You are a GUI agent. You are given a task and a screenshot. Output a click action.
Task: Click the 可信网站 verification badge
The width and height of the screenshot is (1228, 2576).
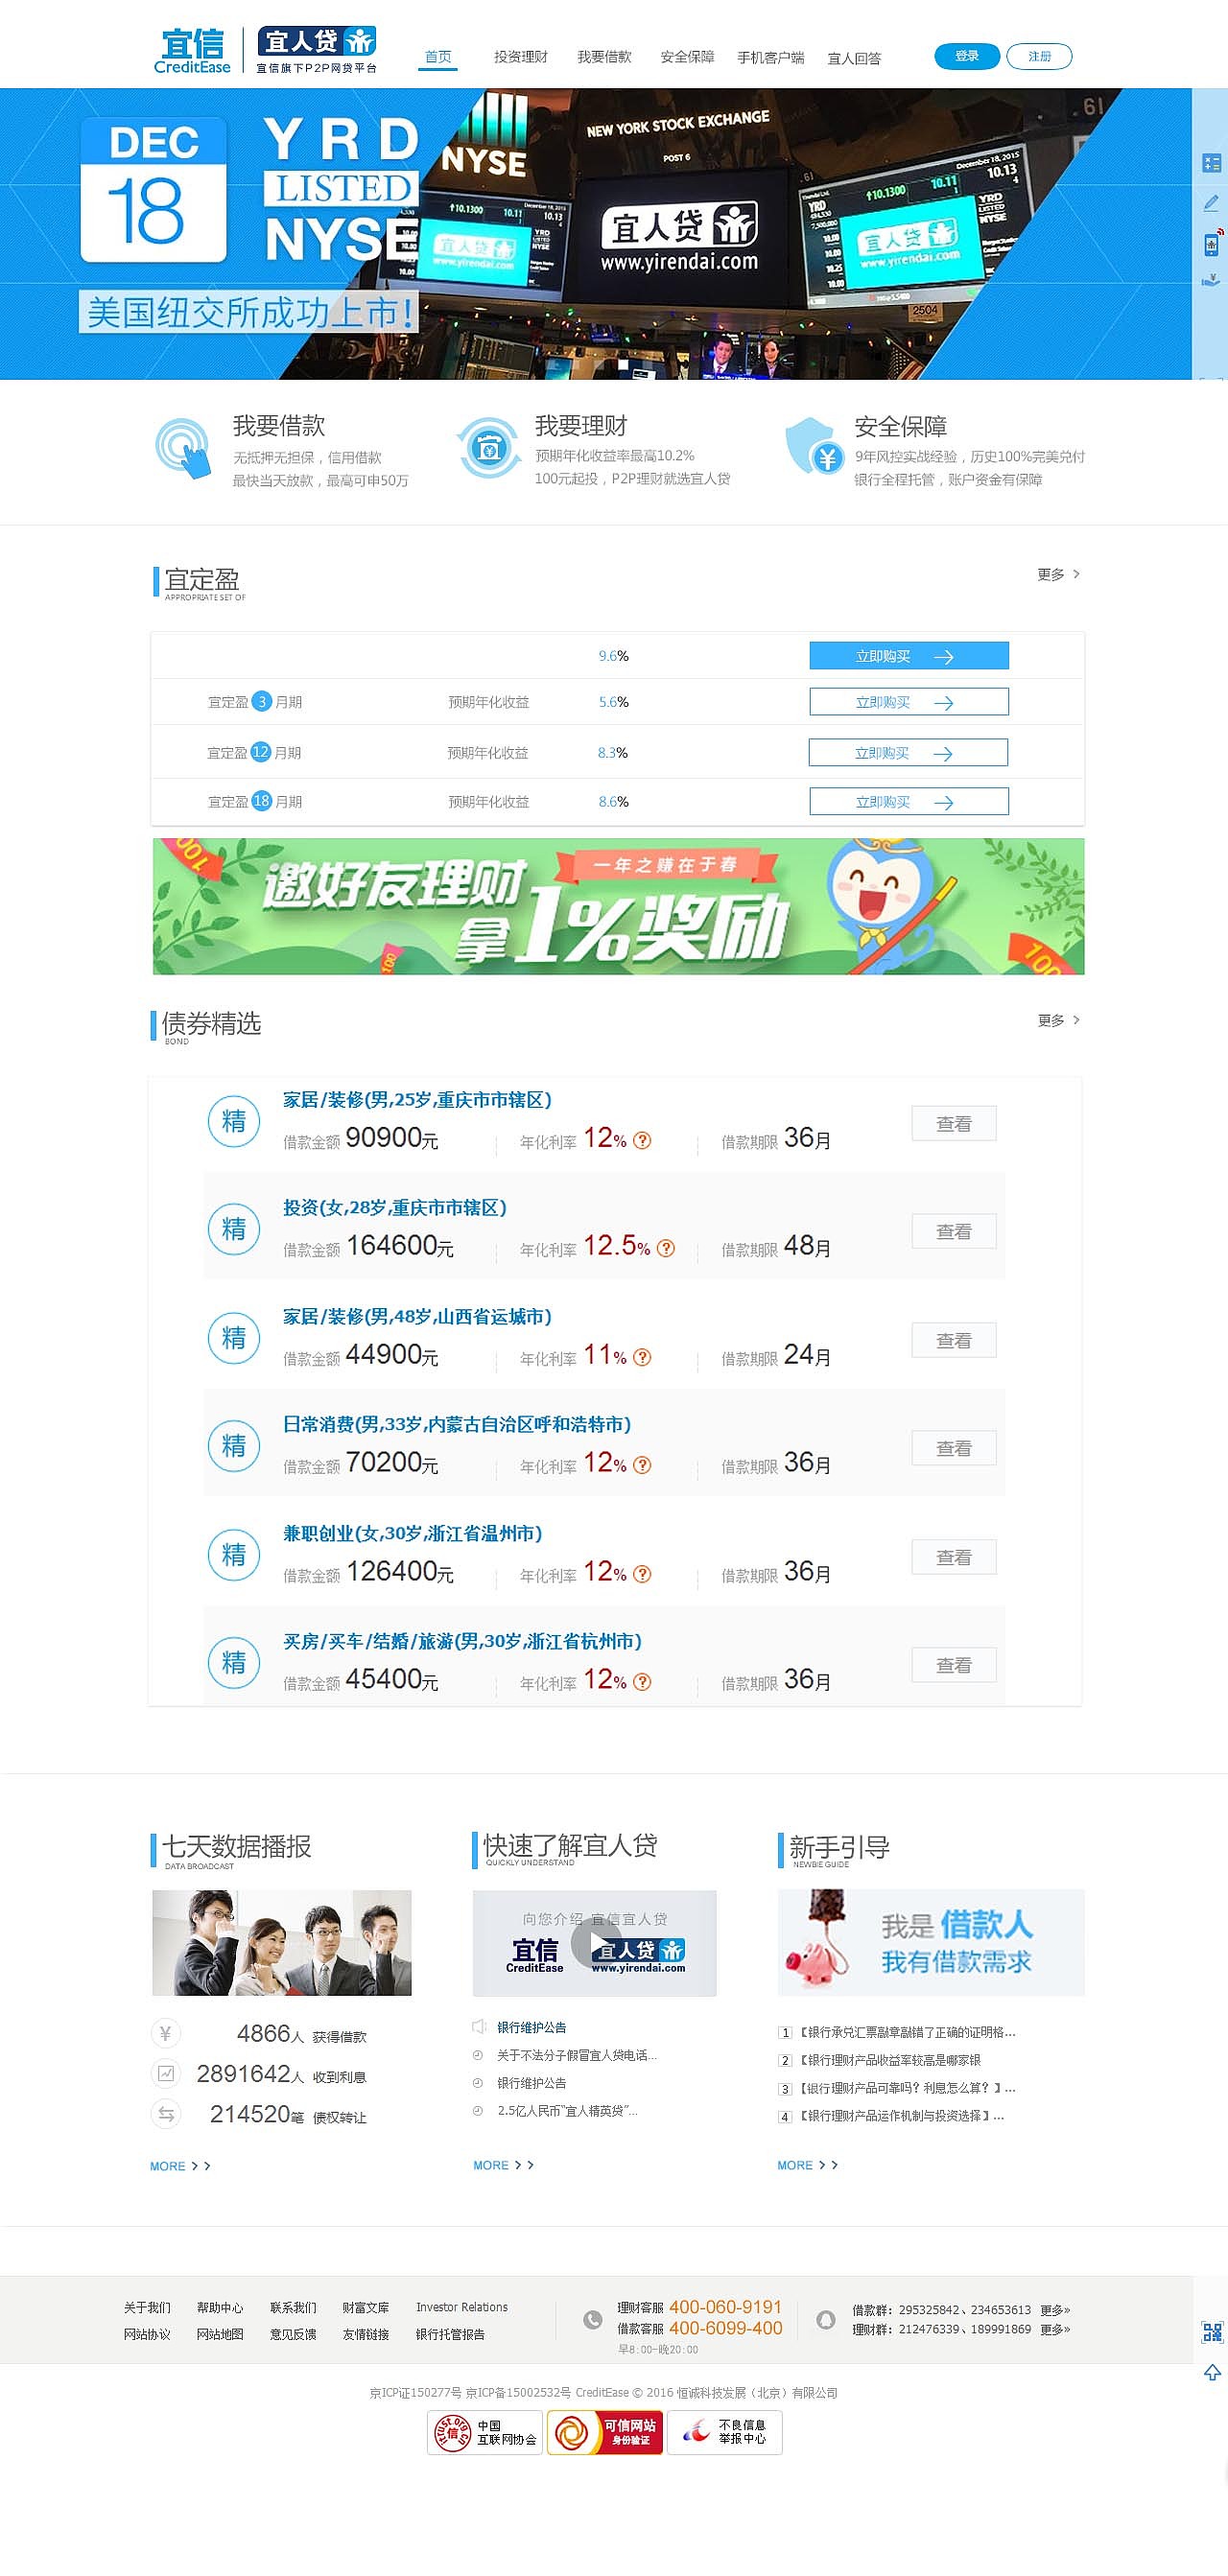pyautogui.click(x=605, y=2432)
